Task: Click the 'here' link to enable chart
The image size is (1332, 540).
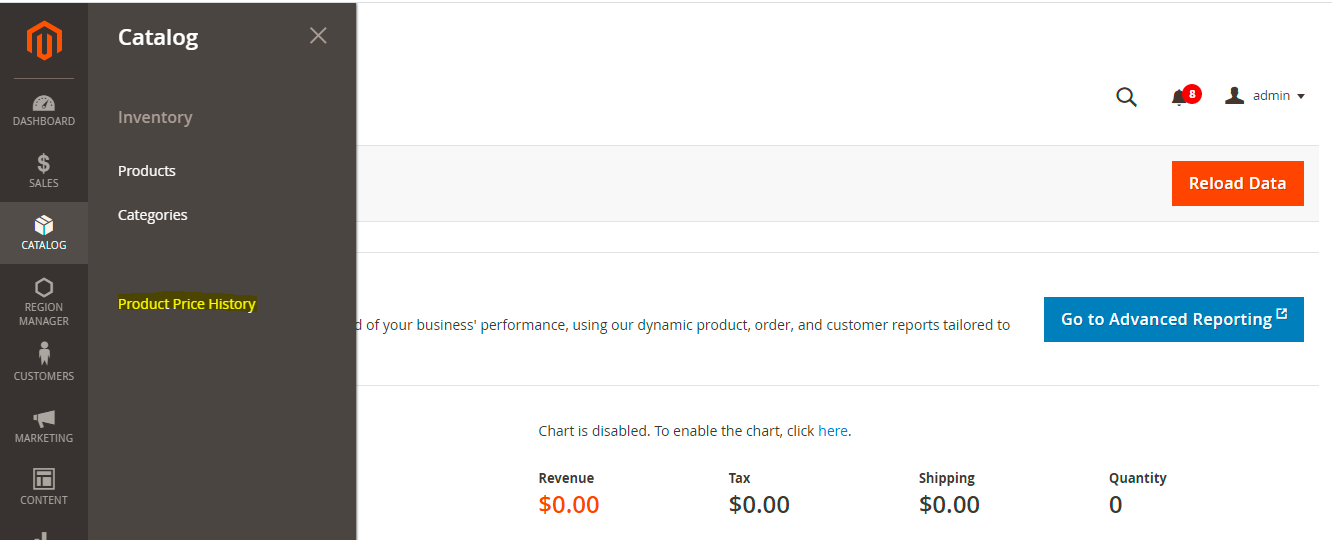Action: click(832, 431)
